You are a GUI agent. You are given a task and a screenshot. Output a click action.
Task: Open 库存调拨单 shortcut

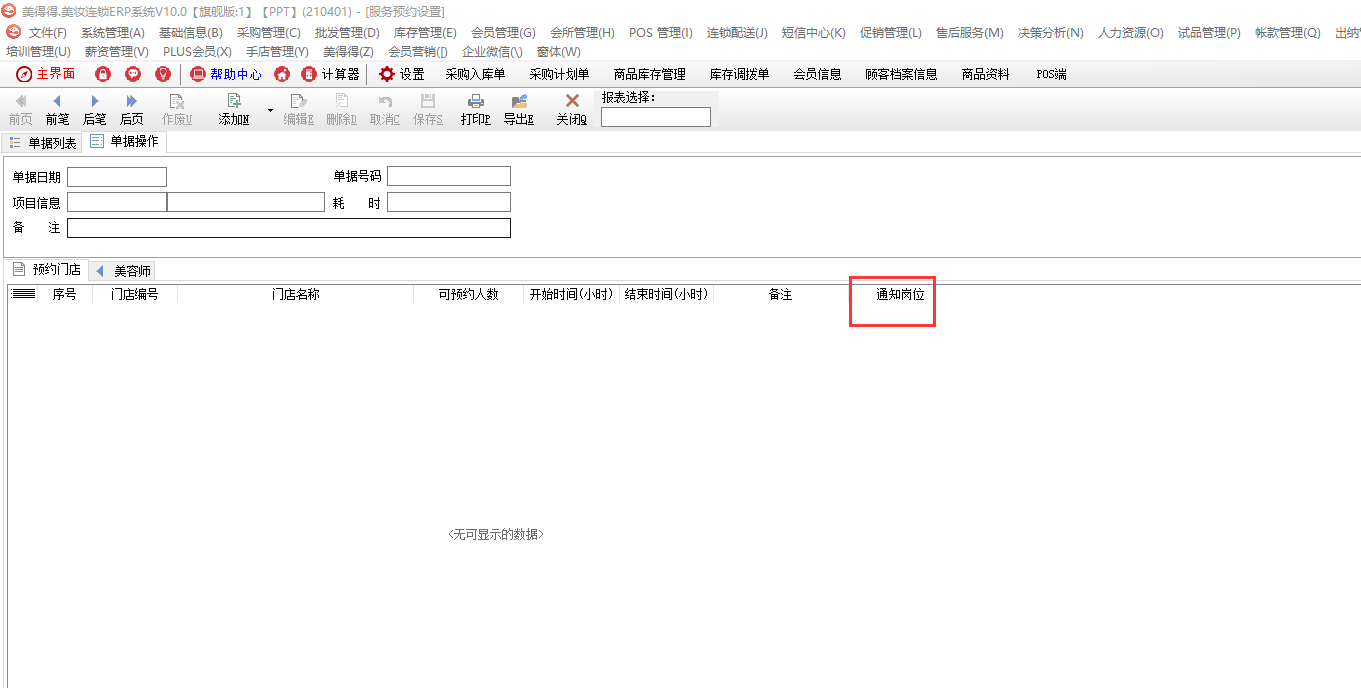740,74
